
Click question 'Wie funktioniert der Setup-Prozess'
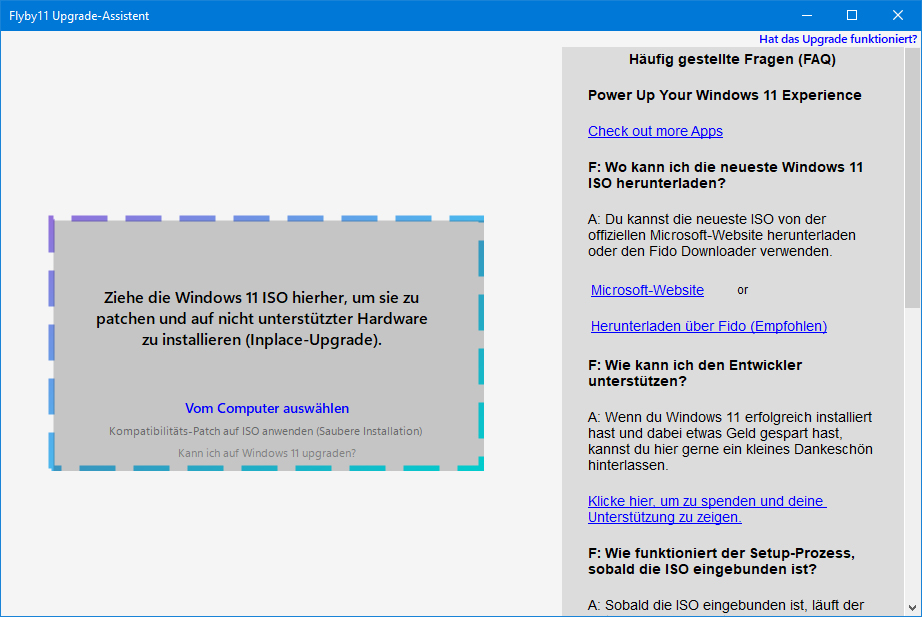(x=721, y=561)
